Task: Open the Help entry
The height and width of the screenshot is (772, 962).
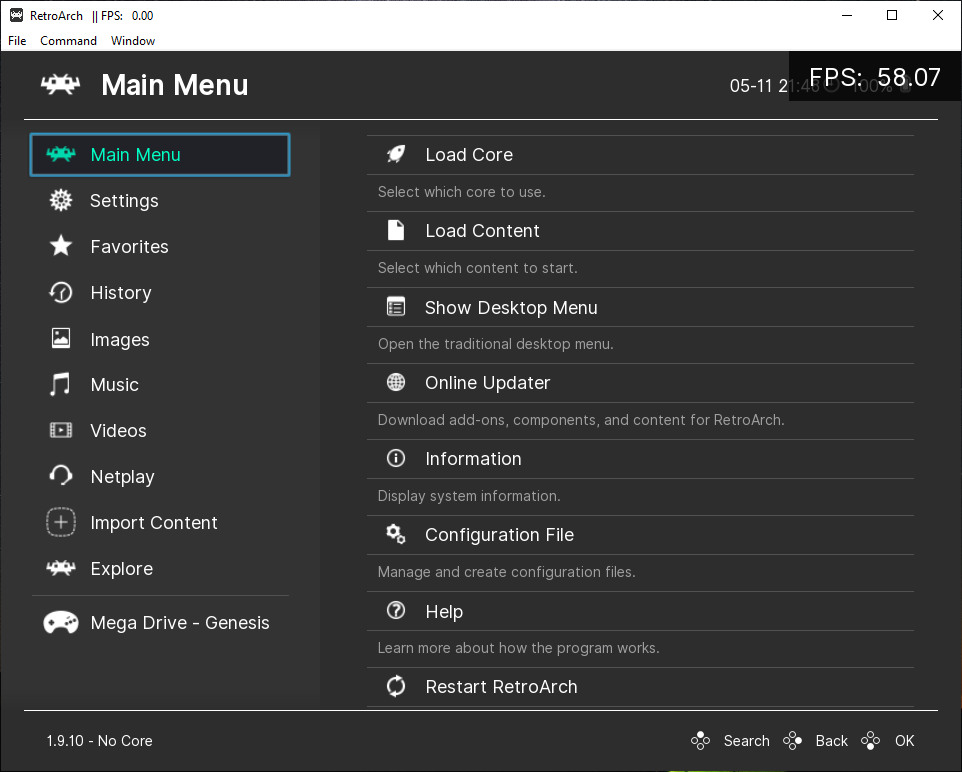Action: (x=641, y=611)
